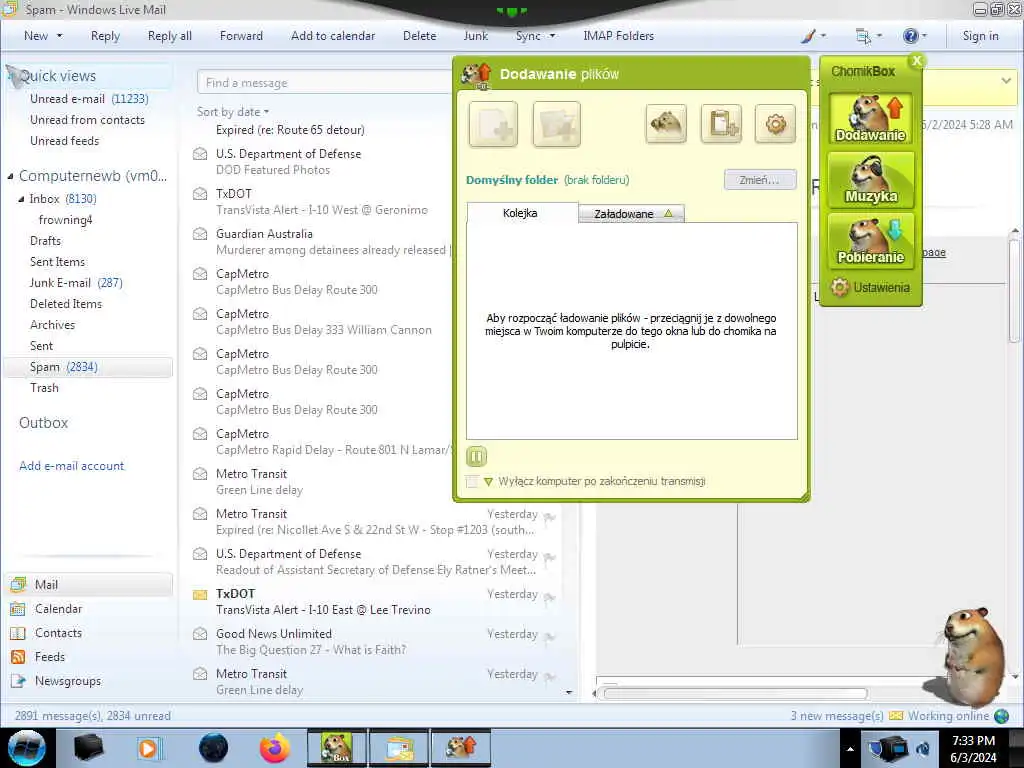
Task: Click the clipboard paste icon in Dodawanie plików
Action: coord(721,123)
